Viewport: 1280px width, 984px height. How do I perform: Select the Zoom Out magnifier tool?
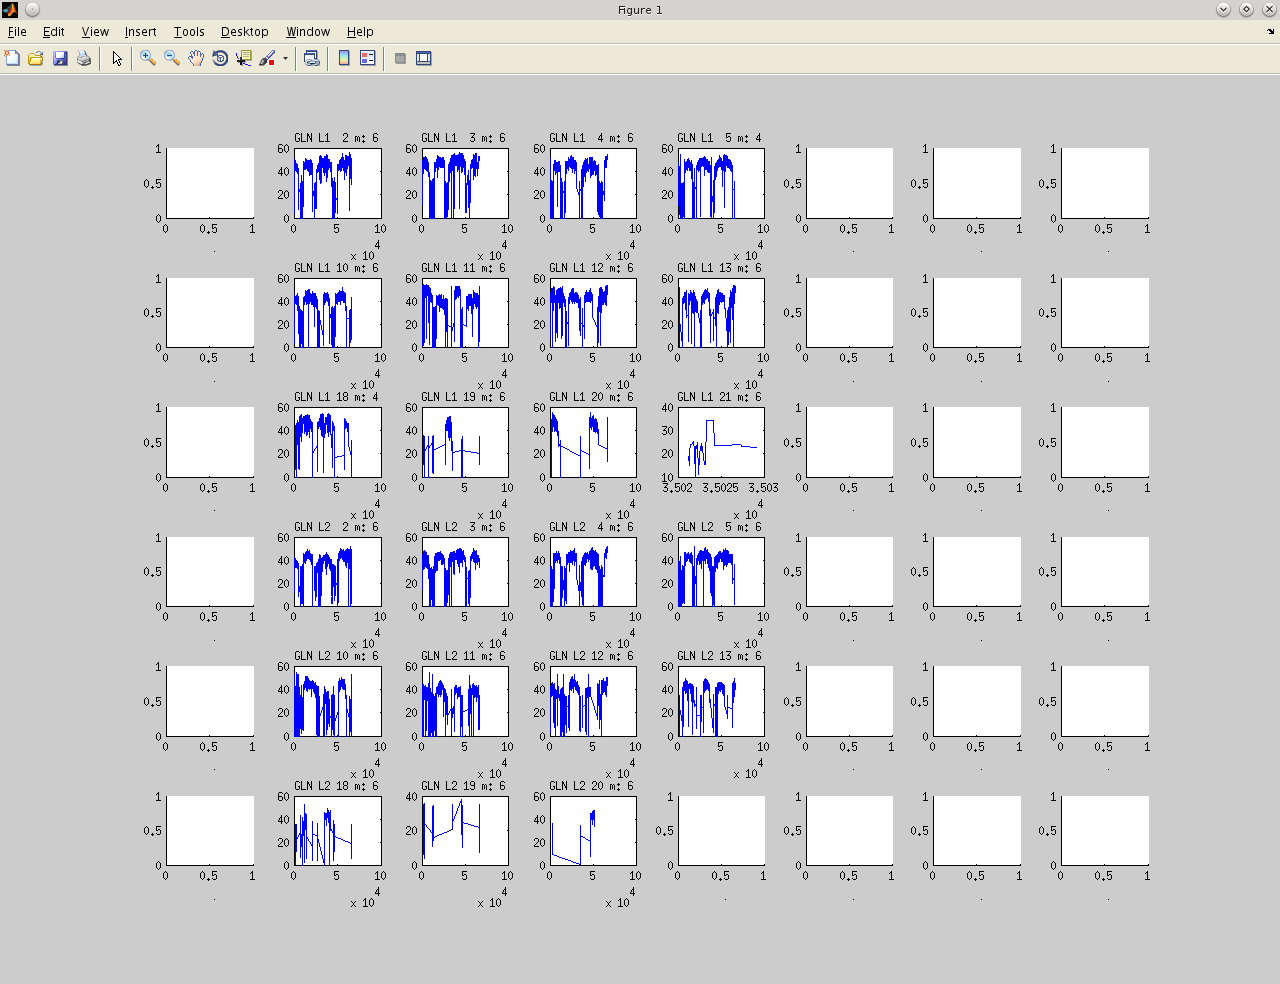172,58
